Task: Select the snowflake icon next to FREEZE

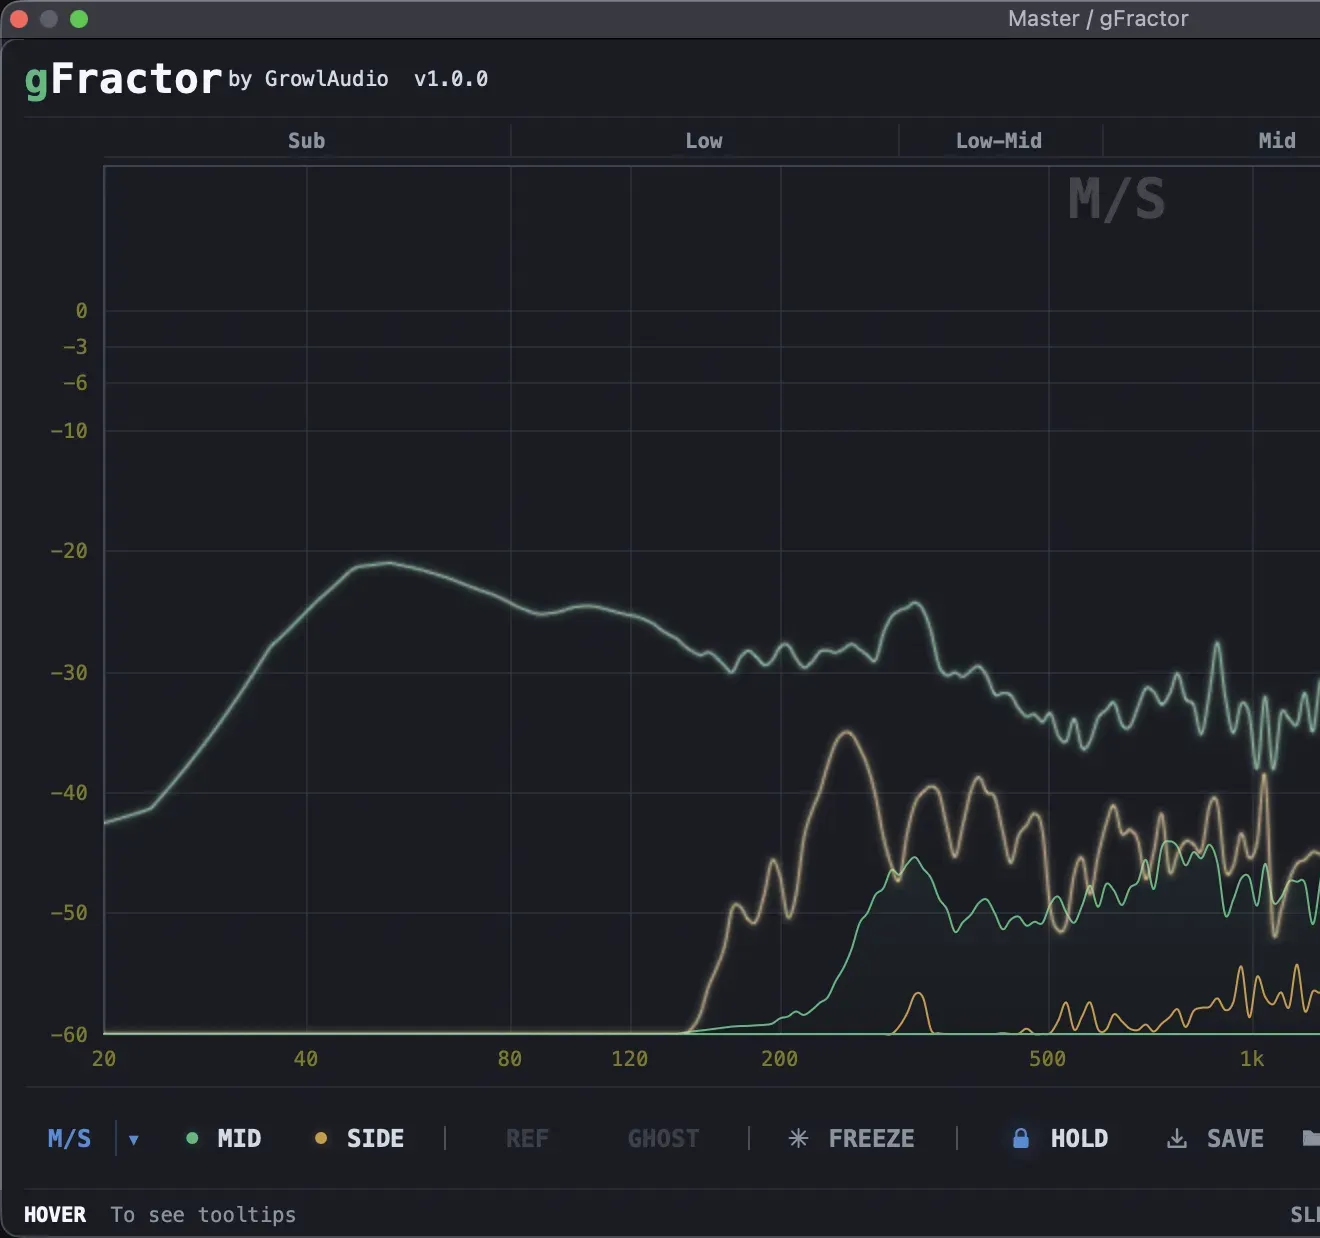Action: (797, 1138)
